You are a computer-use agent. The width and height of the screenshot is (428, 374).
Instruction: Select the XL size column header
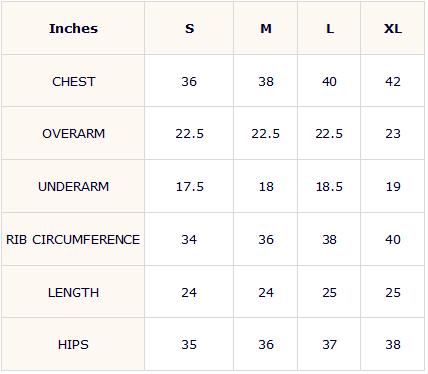[393, 28]
